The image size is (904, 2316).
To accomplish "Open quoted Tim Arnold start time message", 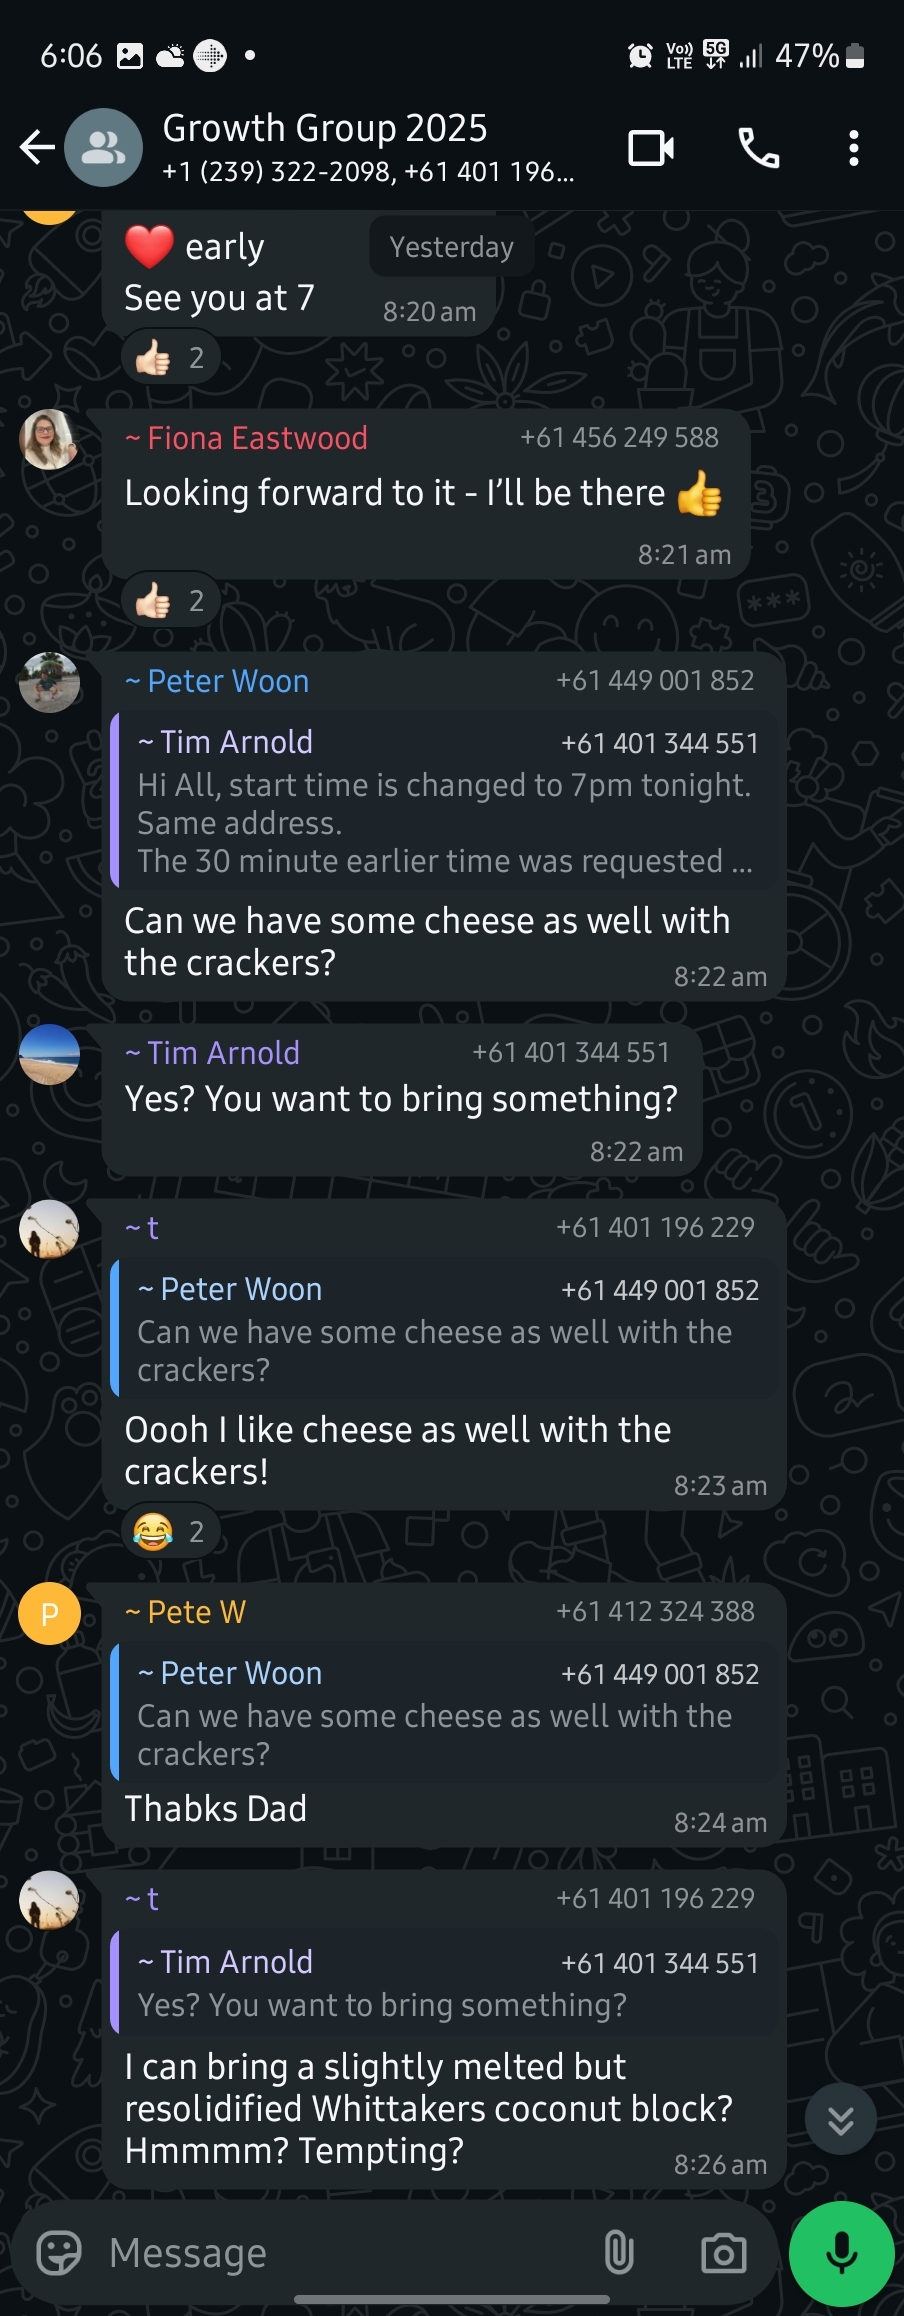I will [x=446, y=802].
